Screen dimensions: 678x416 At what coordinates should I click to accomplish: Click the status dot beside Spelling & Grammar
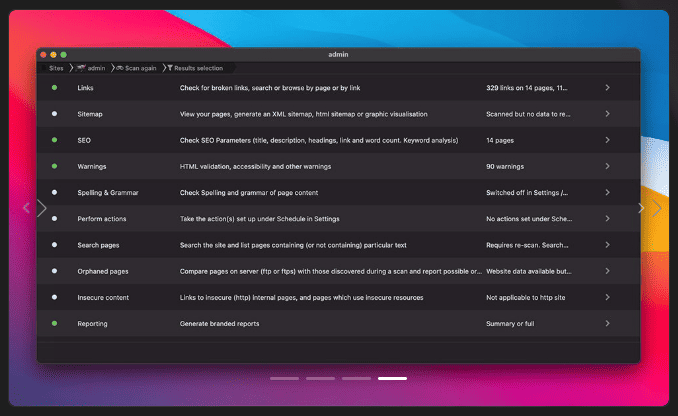pyautogui.click(x=54, y=192)
